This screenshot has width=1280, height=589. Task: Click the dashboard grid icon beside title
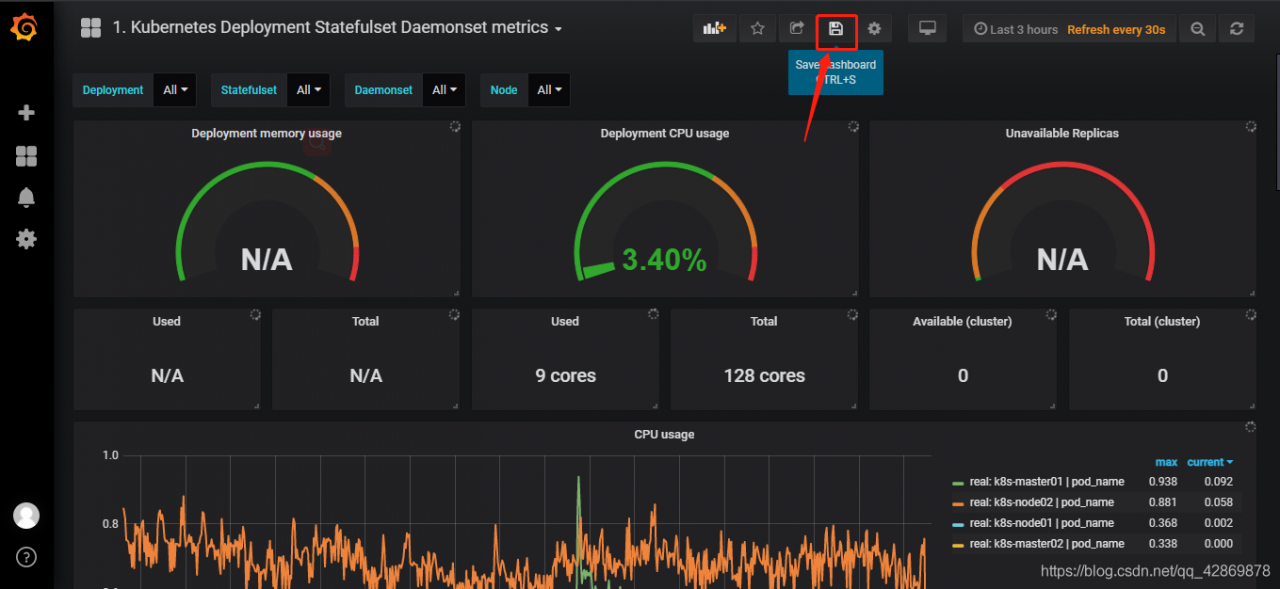[x=91, y=28]
